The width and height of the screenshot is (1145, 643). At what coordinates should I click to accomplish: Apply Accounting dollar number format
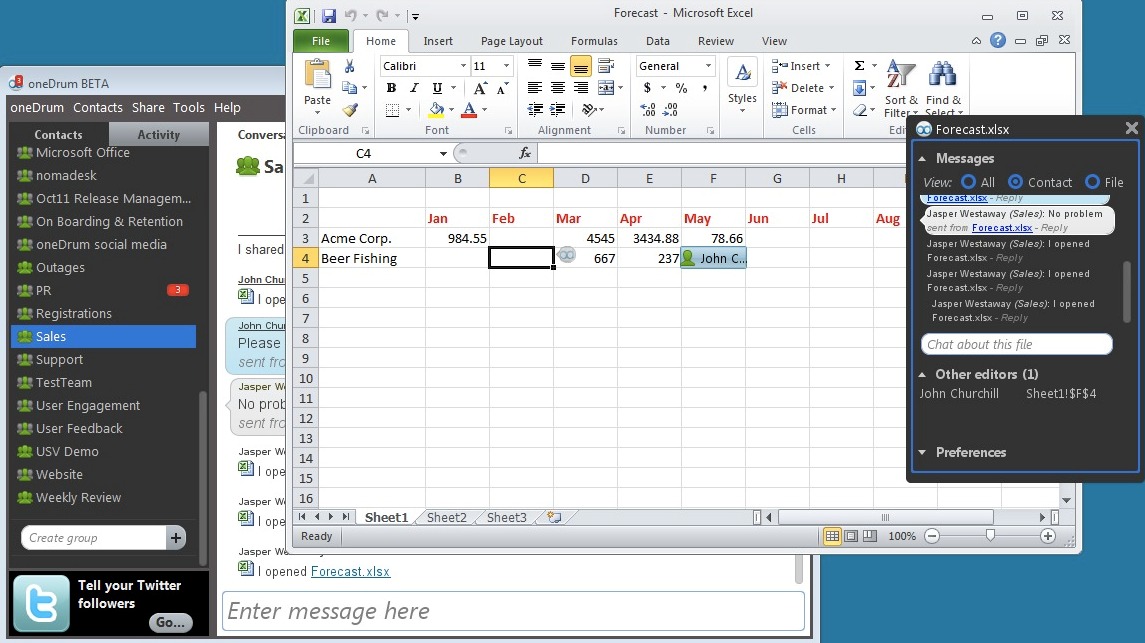pyautogui.click(x=647, y=88)
